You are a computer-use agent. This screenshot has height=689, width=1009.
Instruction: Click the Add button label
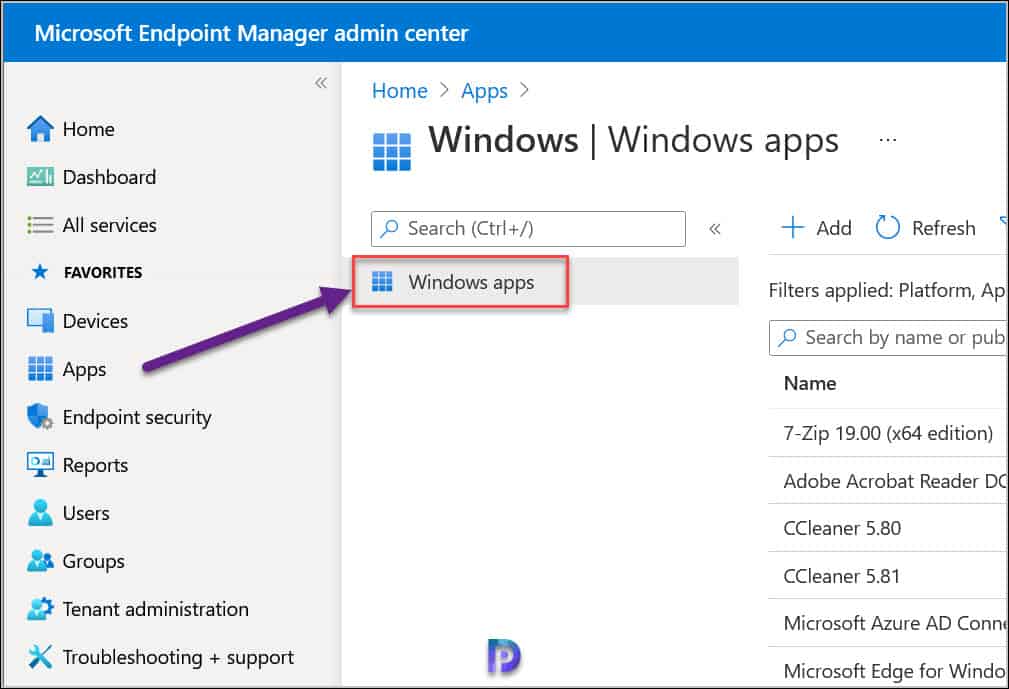834,228
